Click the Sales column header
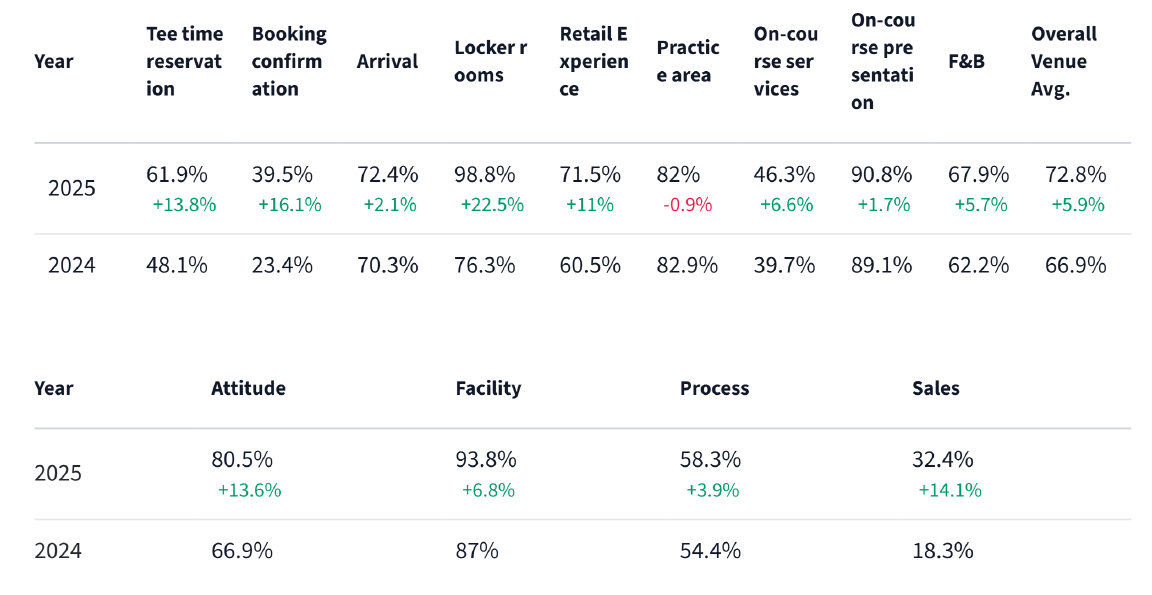Screen dimensions: 1152x595 click(935, 388)
